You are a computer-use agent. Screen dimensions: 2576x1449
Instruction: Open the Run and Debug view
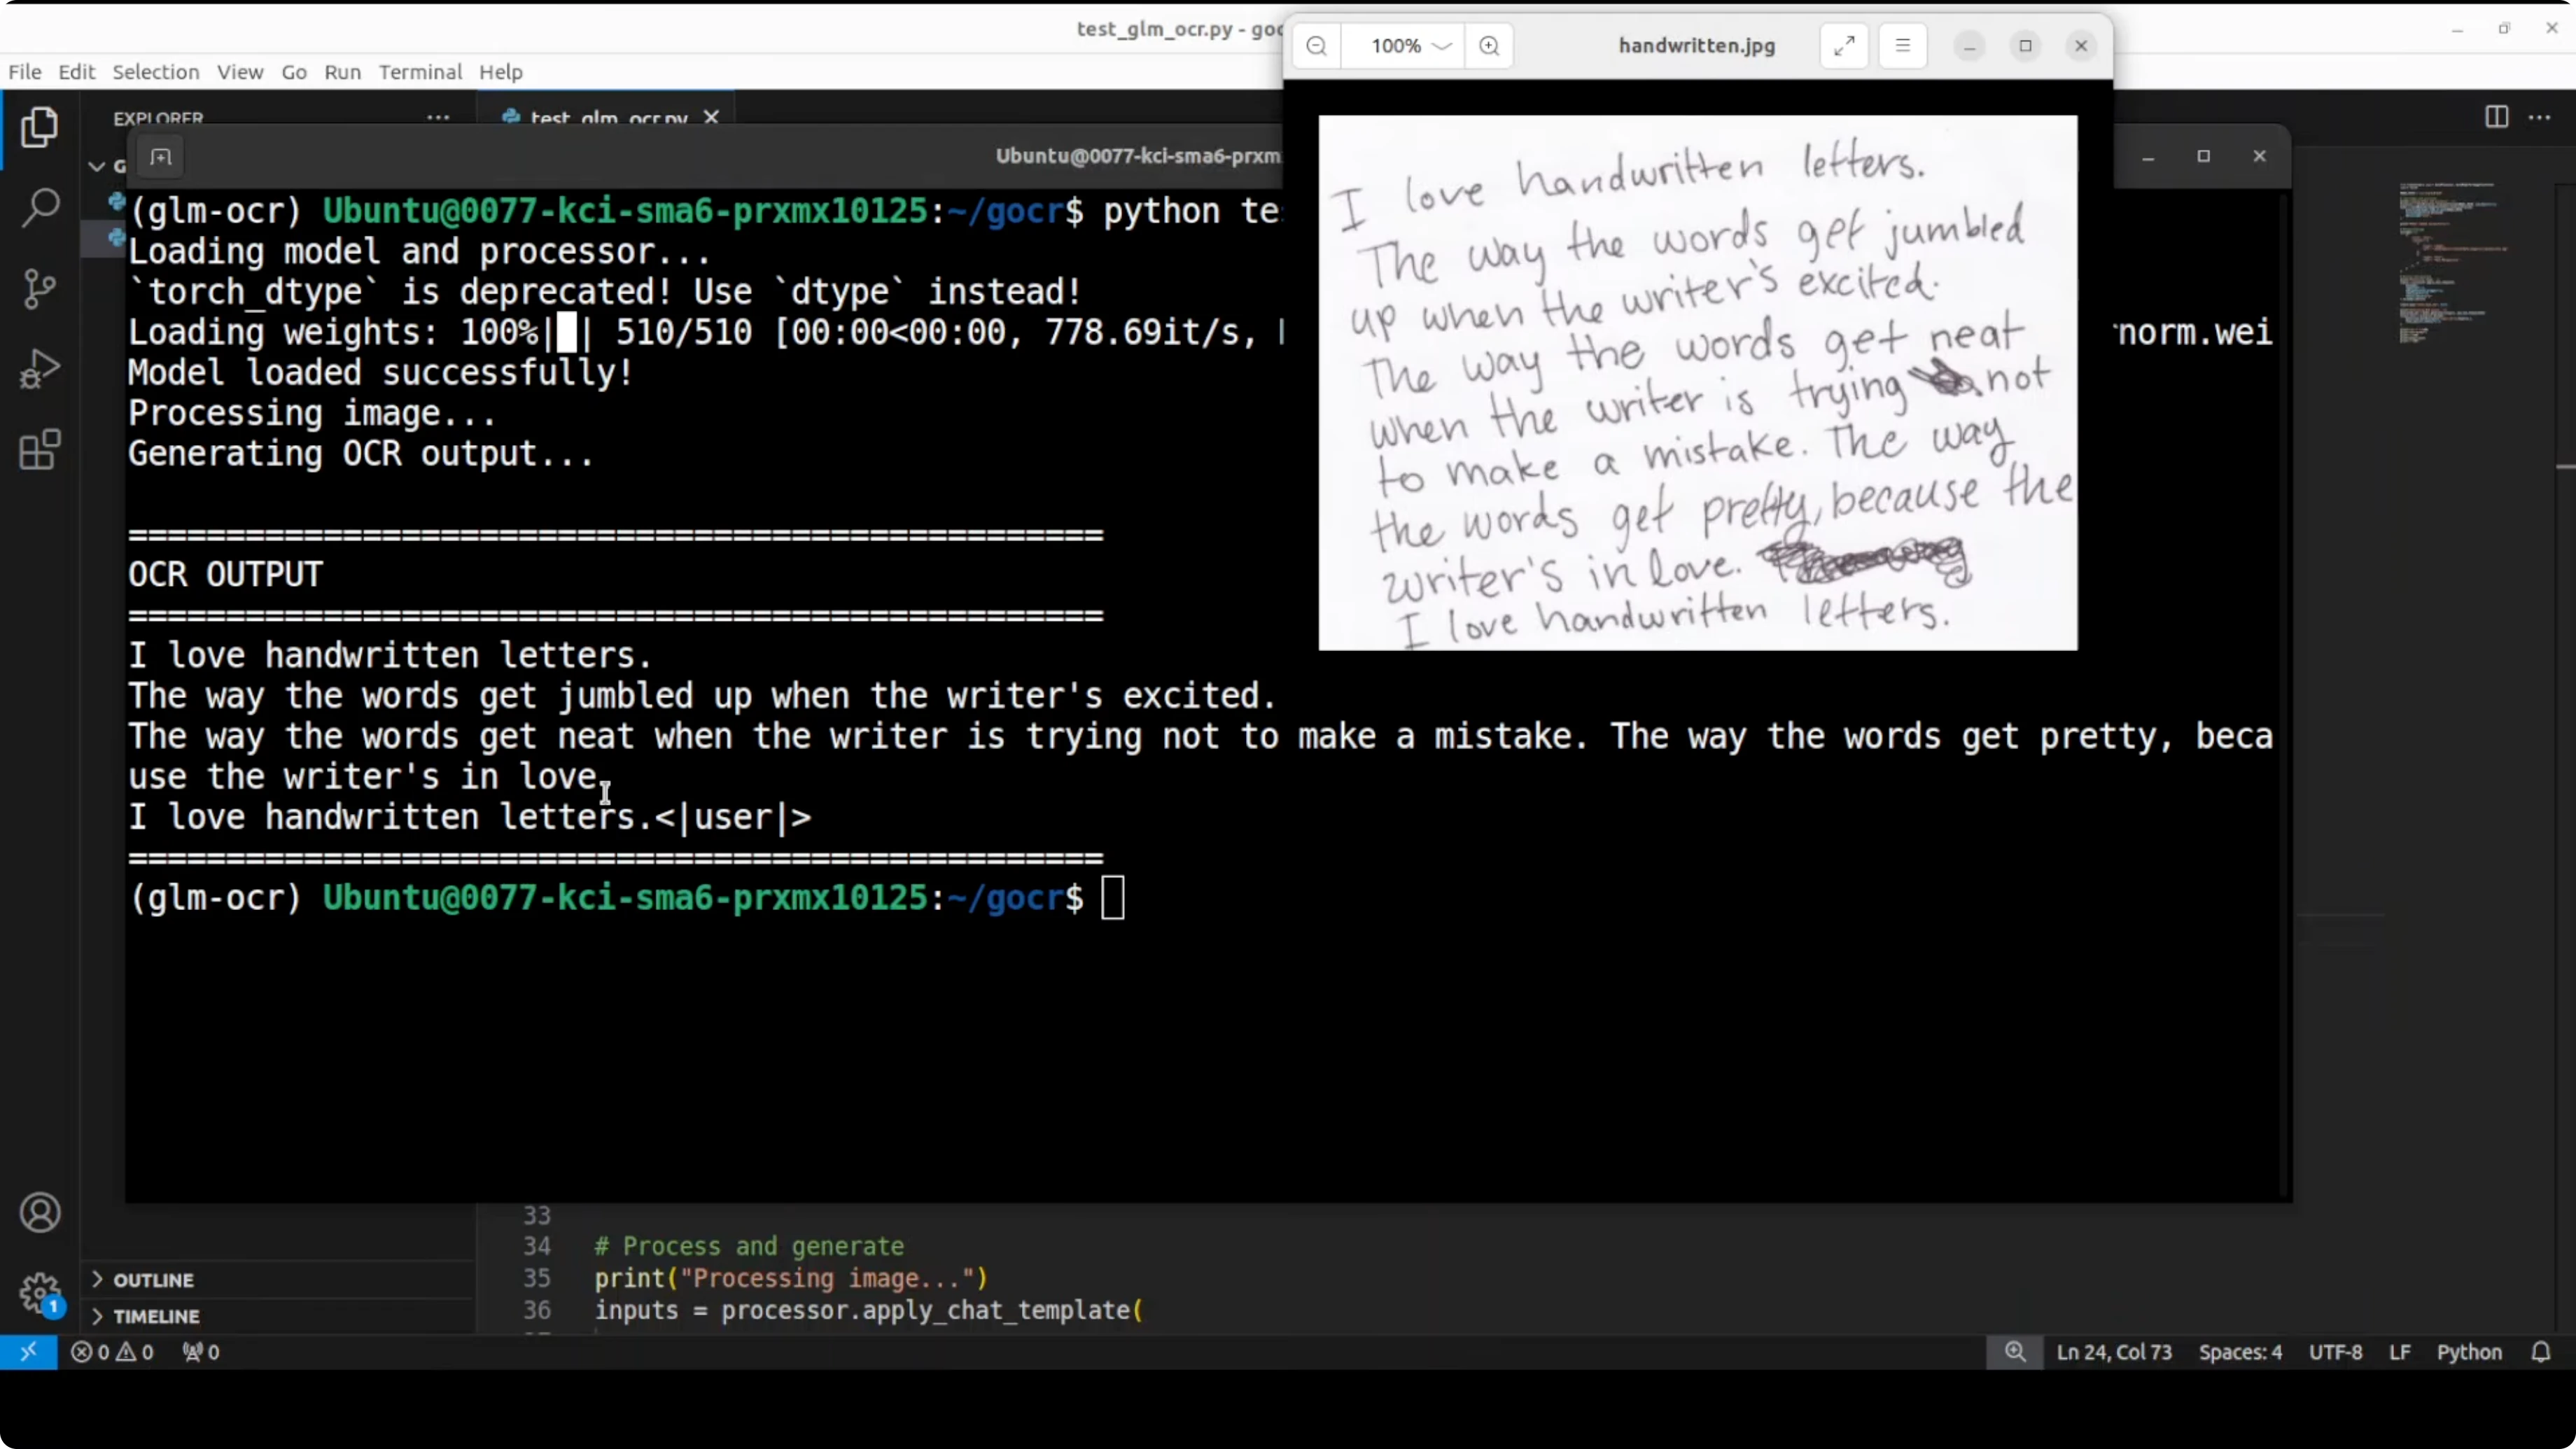[x=40, y=369]
